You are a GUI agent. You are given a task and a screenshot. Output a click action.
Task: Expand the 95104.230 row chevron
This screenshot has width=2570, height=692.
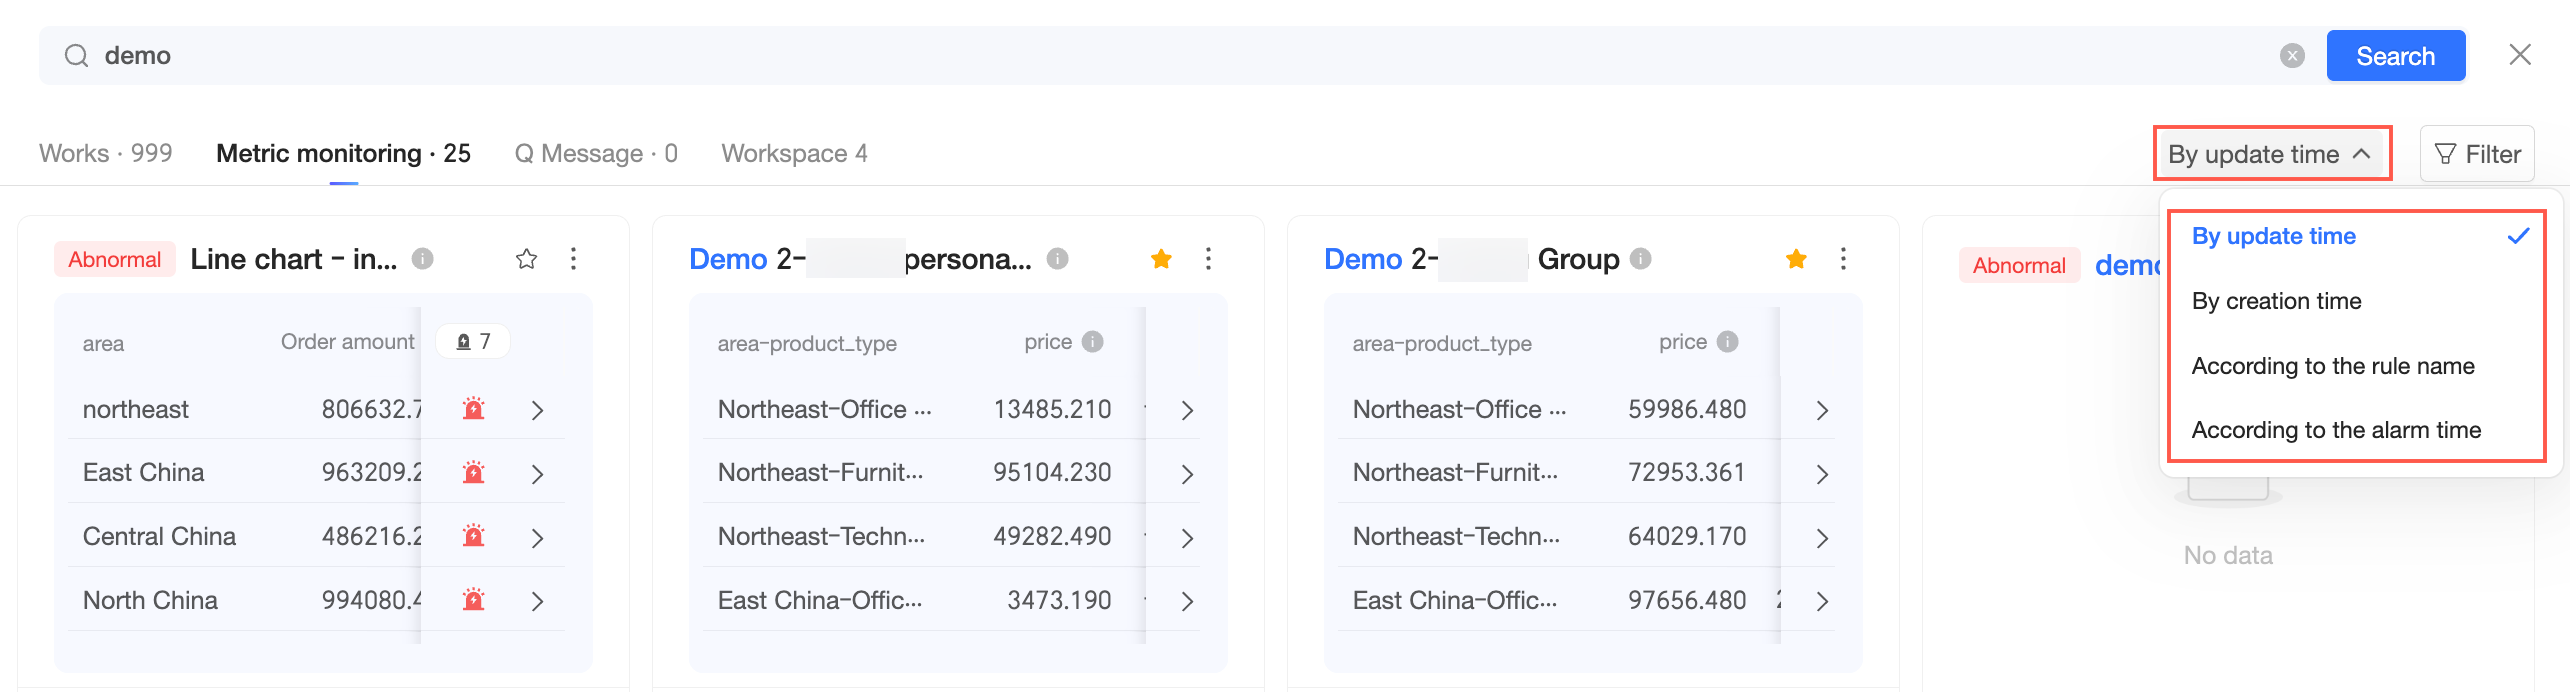click(x=1188, y=474)
